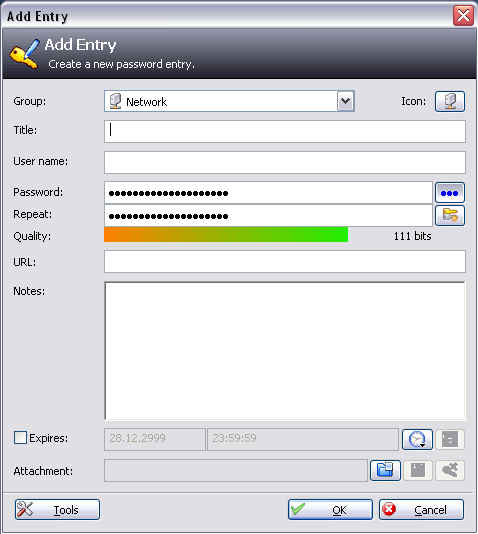478x534 pixels.
Task: Expand the Group dropdown arrow
Action: [346, 101]
